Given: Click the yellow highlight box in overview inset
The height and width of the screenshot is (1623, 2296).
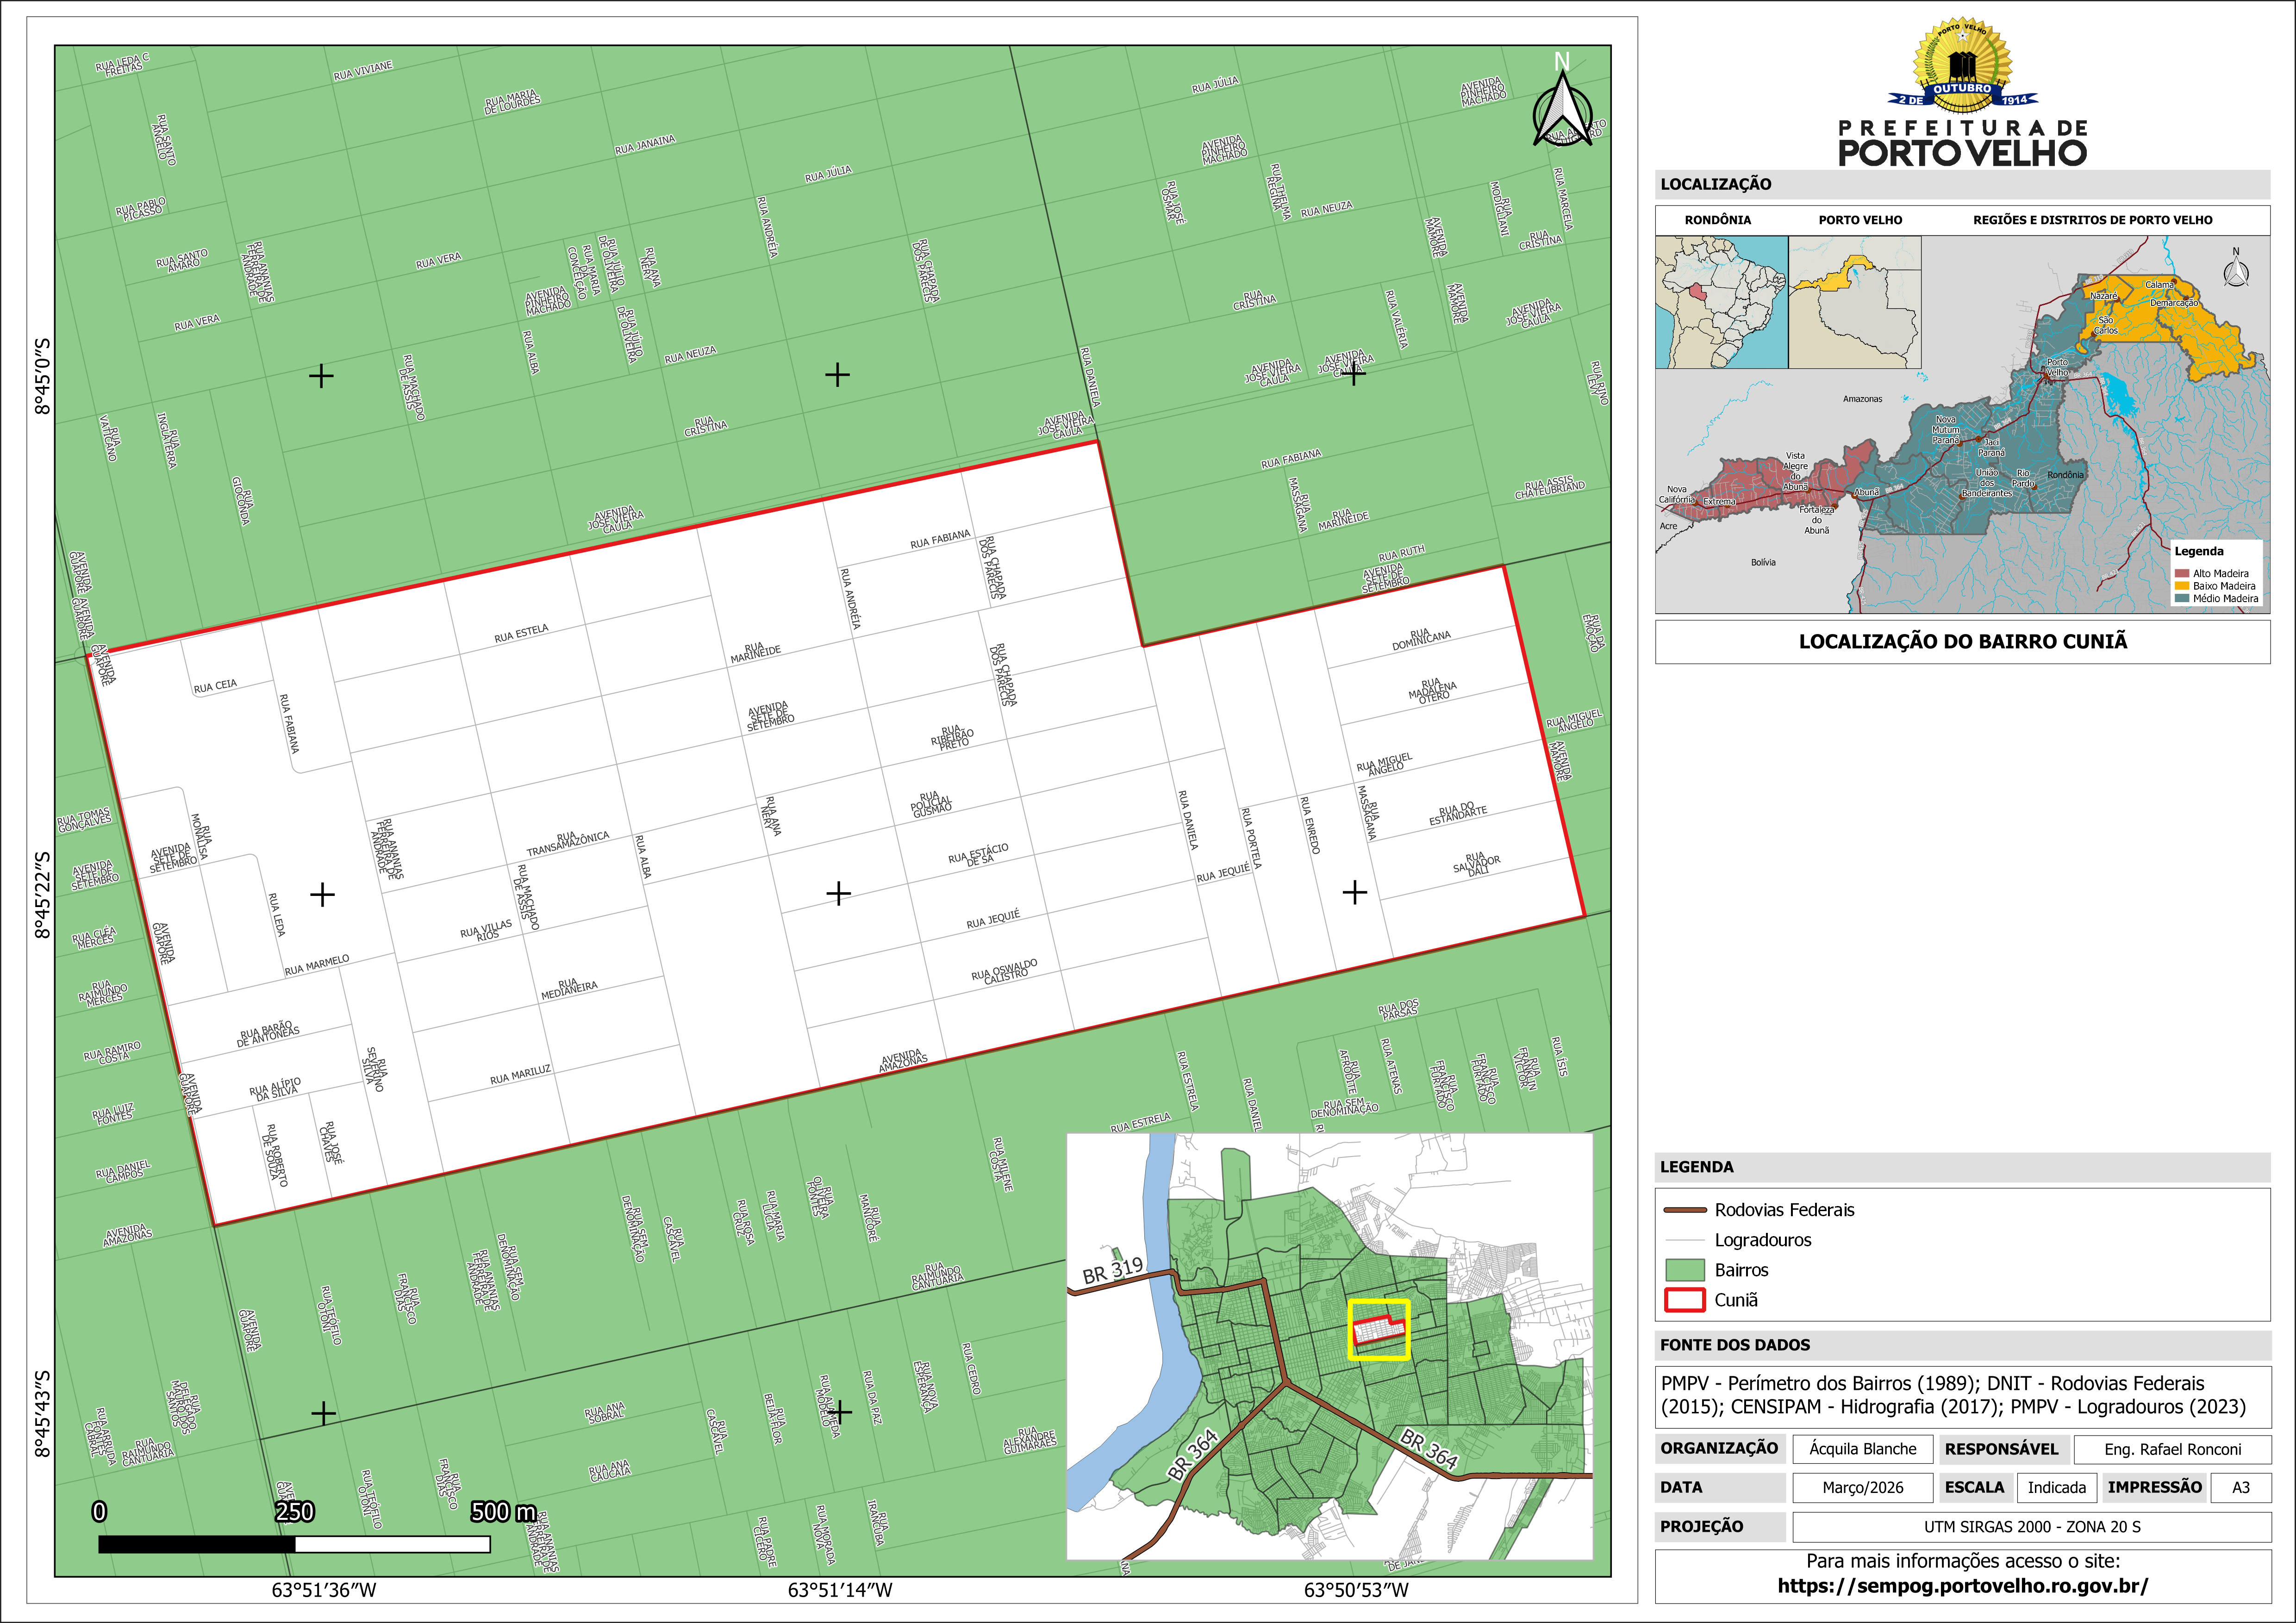Looking at the screenshot, I should tap(1378, 1329).
